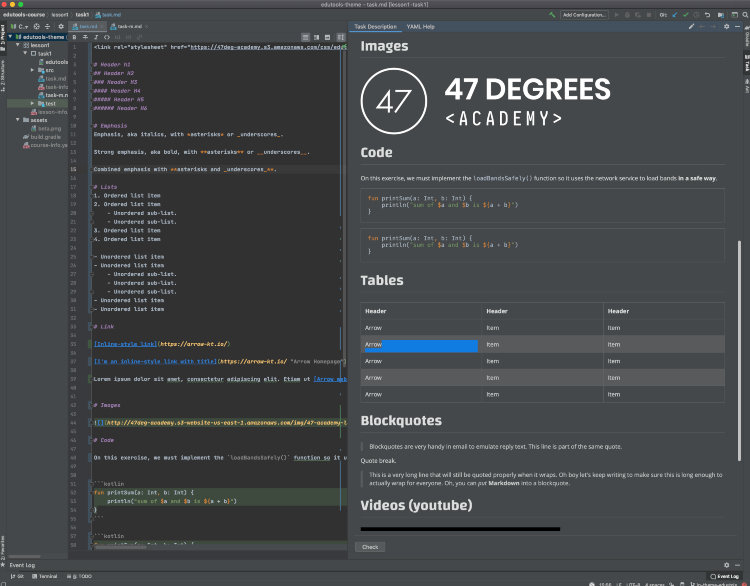The image size is (750, 586).
Task: Open the YAML Help tab
Action: click(420, 27)
